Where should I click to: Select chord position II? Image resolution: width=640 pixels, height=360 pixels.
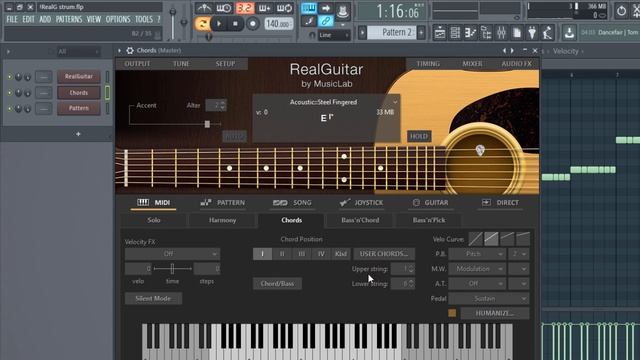click(282, 254)
